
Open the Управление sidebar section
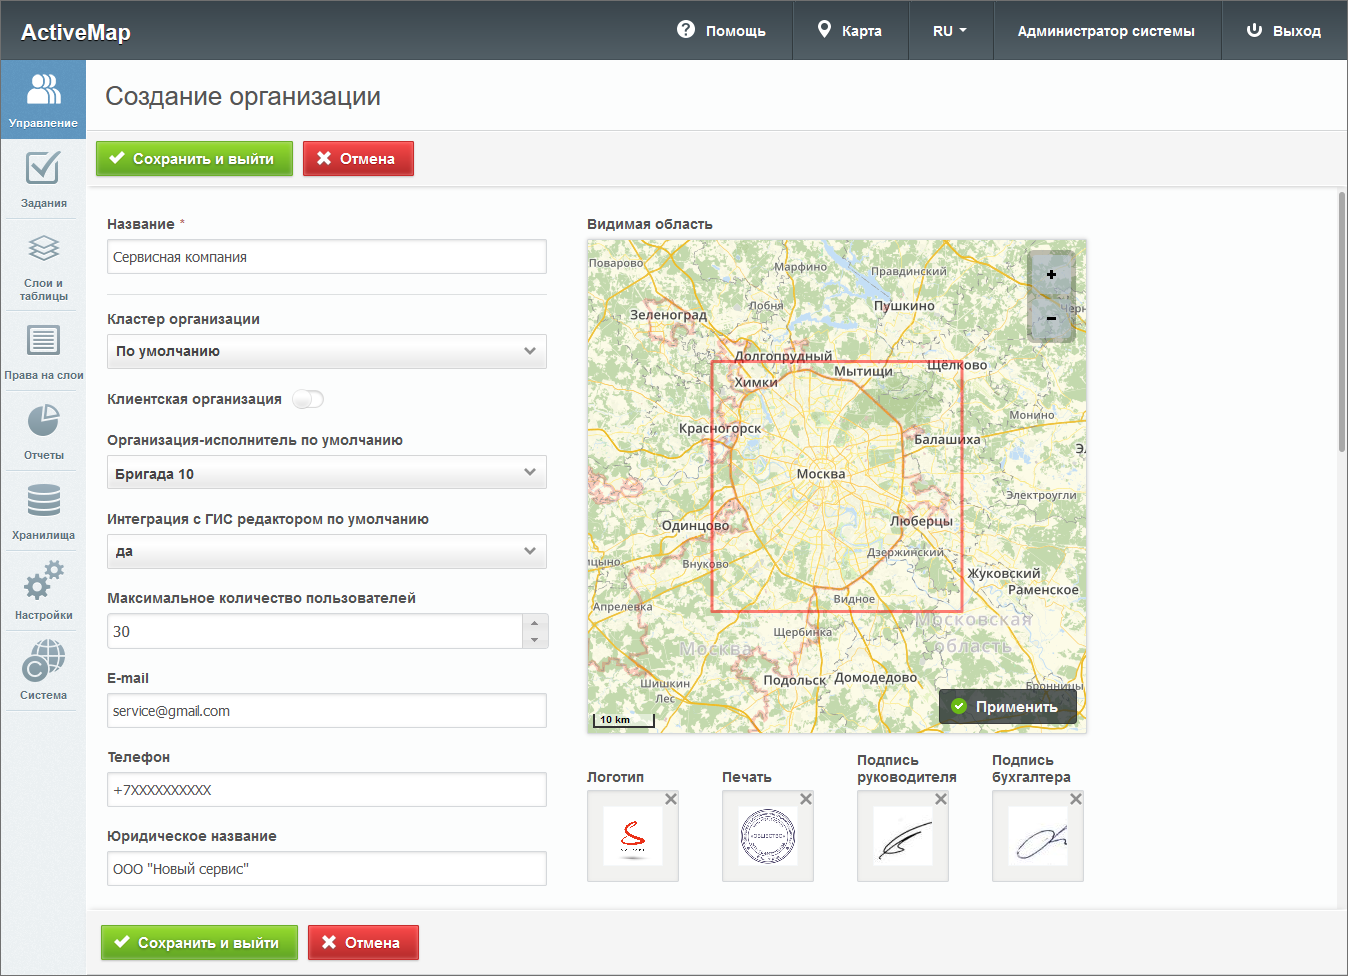coord(43,99)
